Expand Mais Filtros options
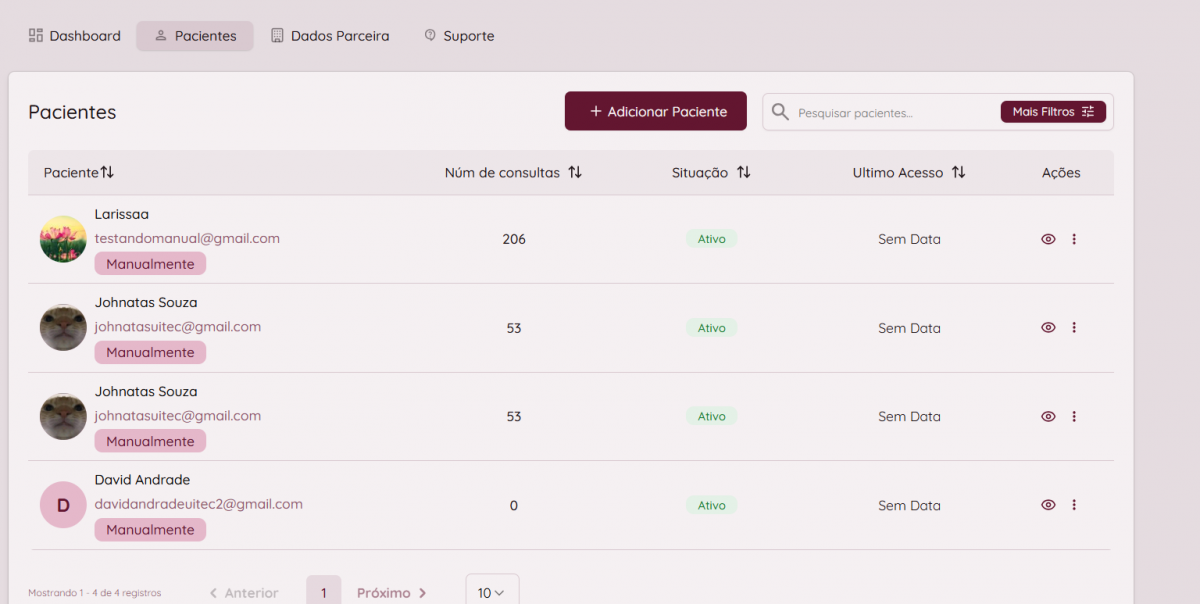The height and width of the screenshot is (604, 1200). coord(1053,112)
